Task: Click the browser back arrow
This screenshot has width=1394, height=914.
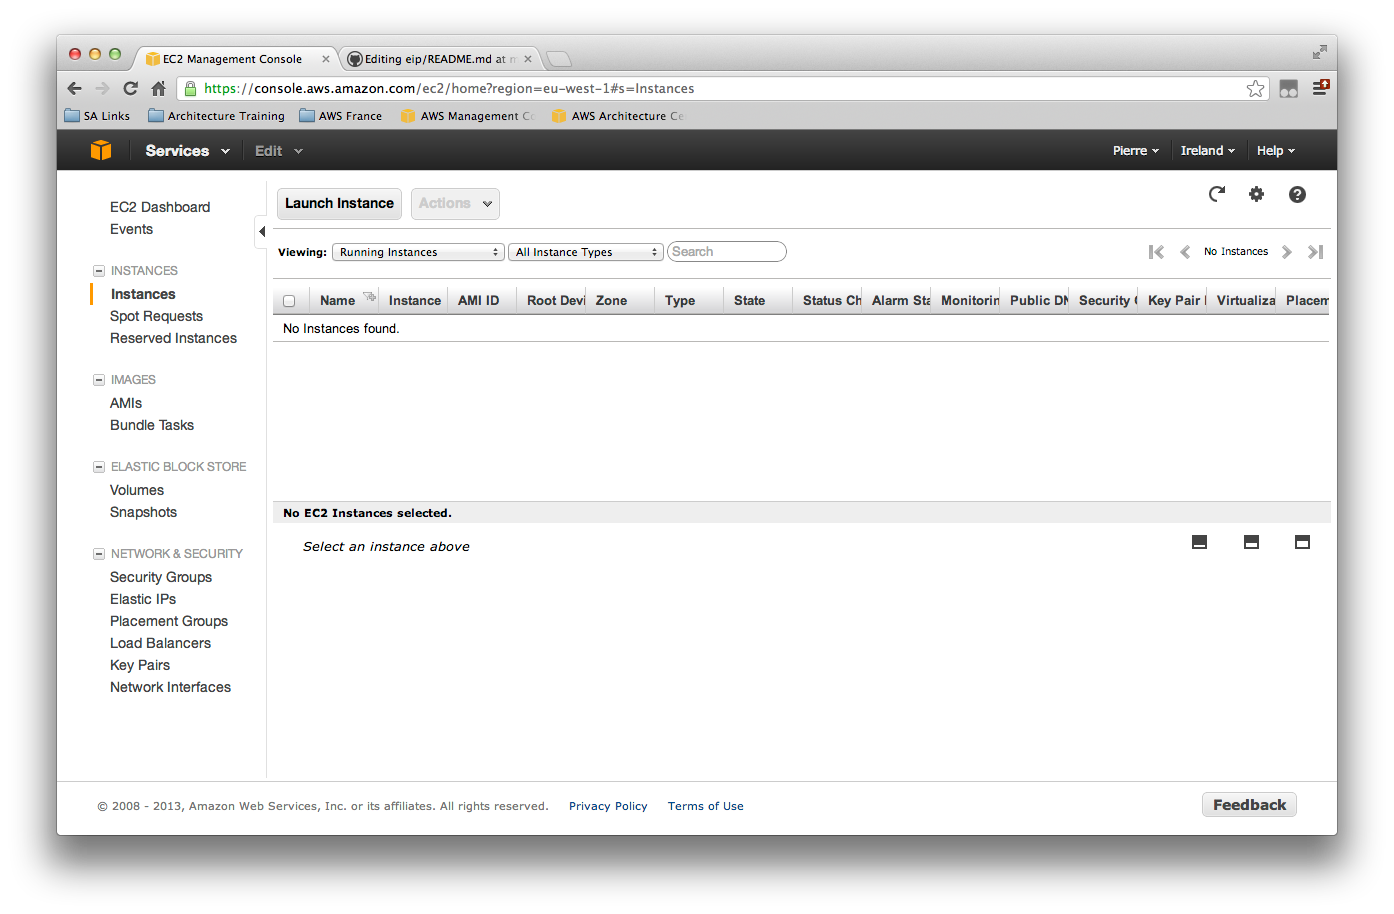Action: pos(75,88)
